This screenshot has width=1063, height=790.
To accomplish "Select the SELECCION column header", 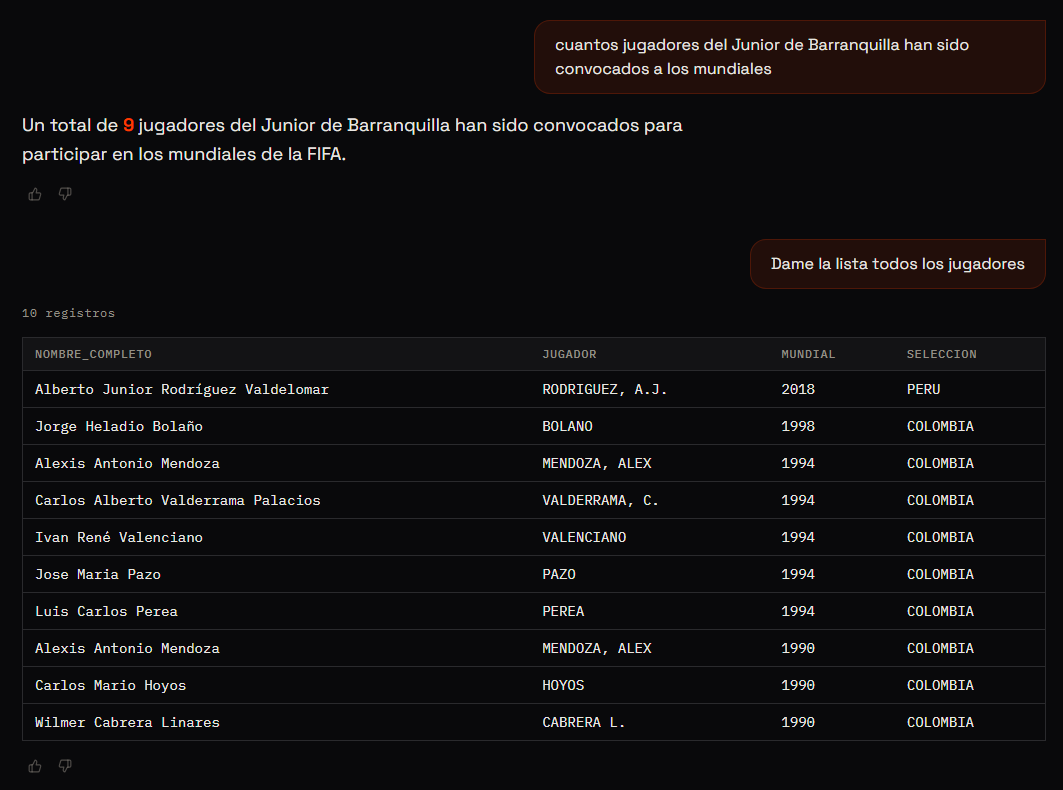I will pyautogui.click(x=942, y=354).
